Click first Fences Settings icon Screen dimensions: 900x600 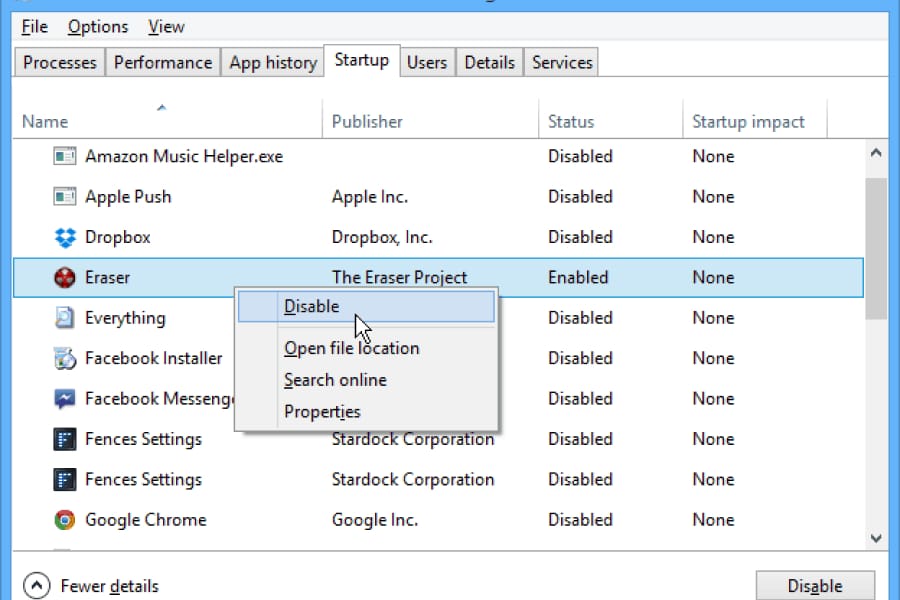[x=65, y=439]
